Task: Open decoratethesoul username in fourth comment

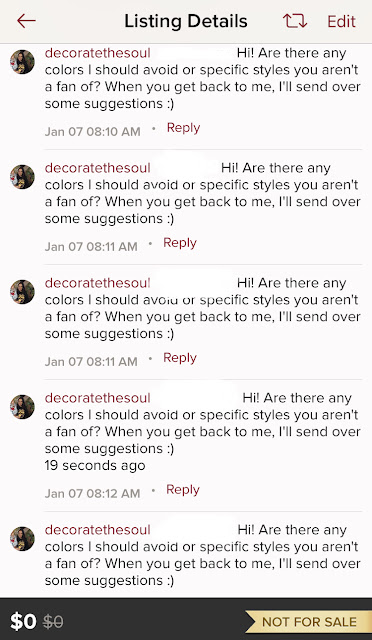Action: point(98,398)
